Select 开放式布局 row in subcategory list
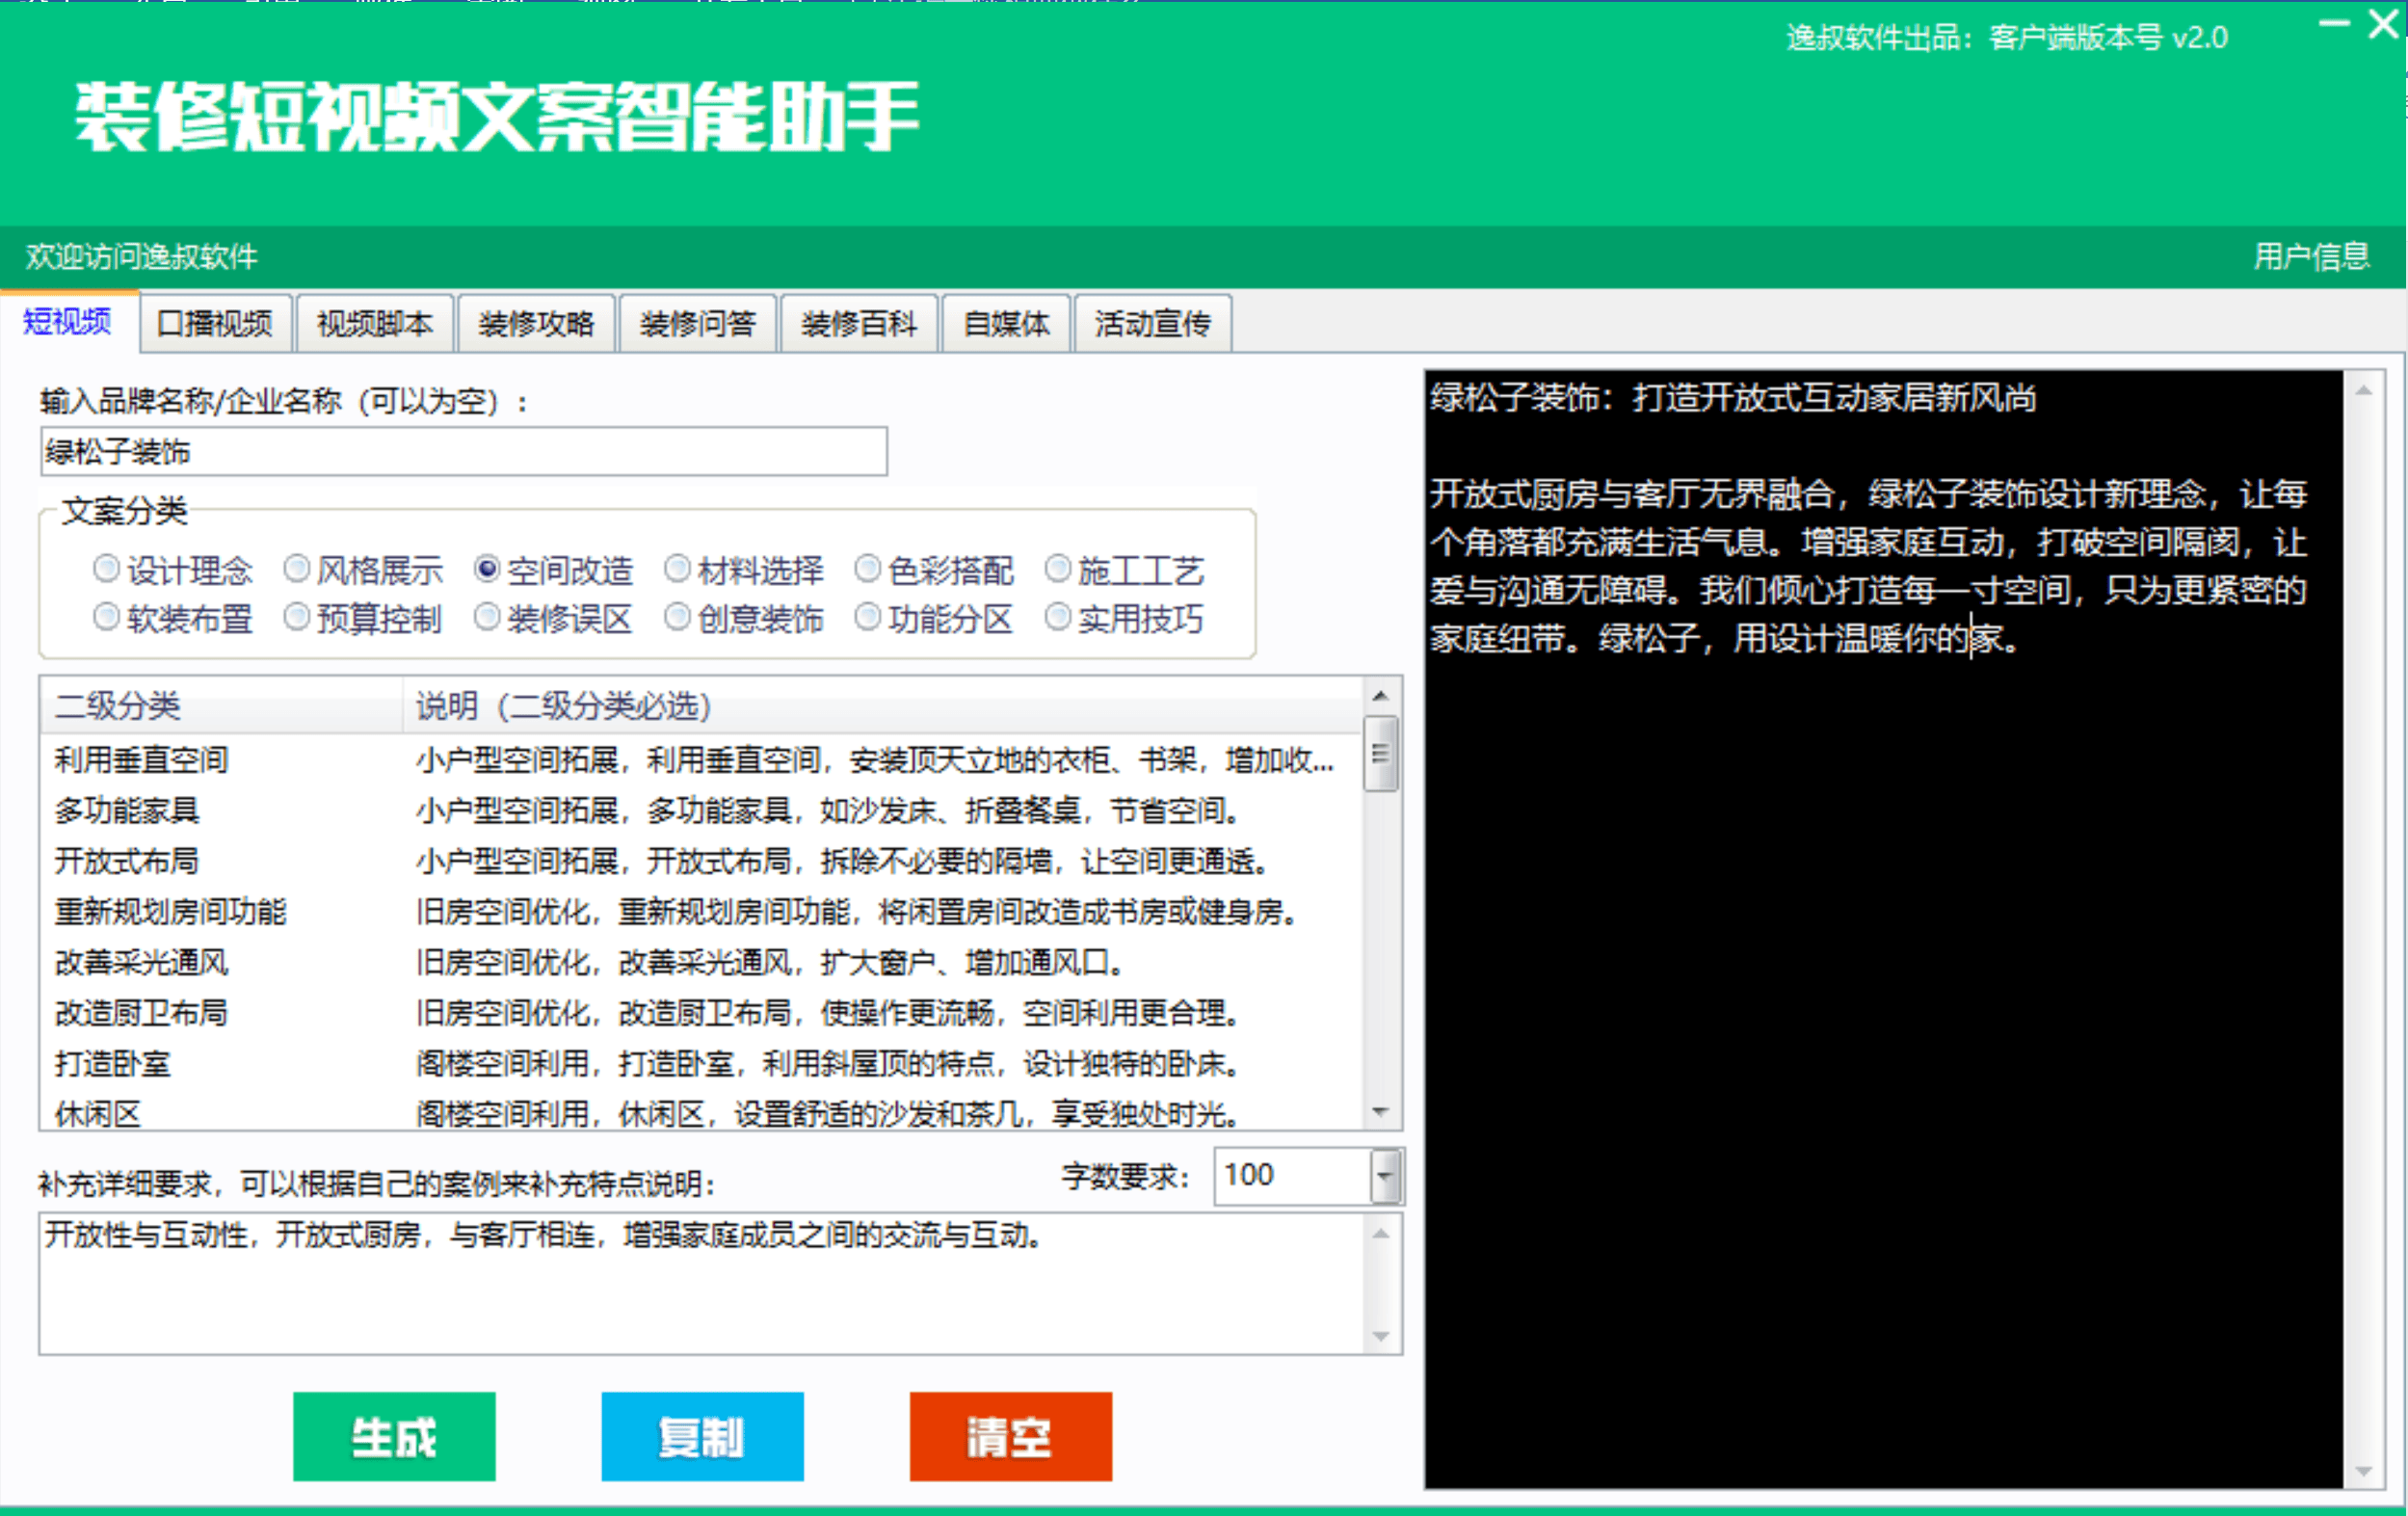2408x1516 pixels. (127, 861)
